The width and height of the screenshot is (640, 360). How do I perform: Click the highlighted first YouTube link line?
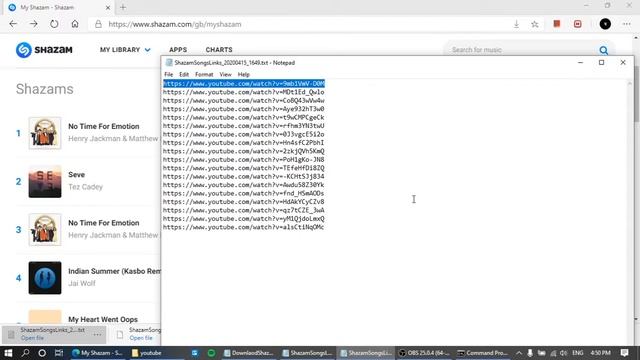coord(244,84)
